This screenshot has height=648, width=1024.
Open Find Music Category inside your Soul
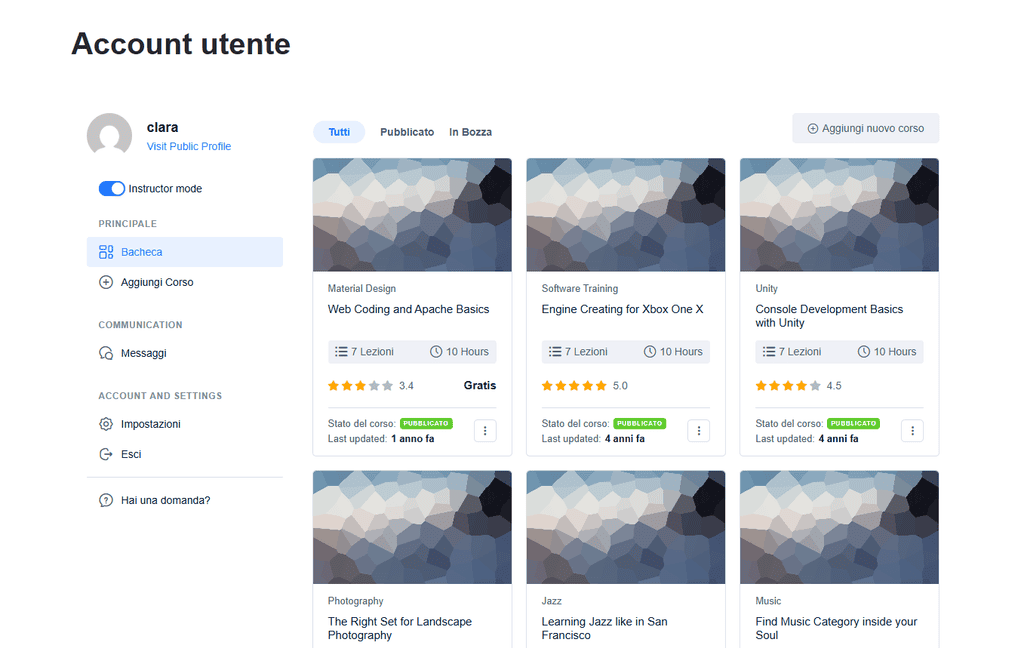(x=837, y=628)
